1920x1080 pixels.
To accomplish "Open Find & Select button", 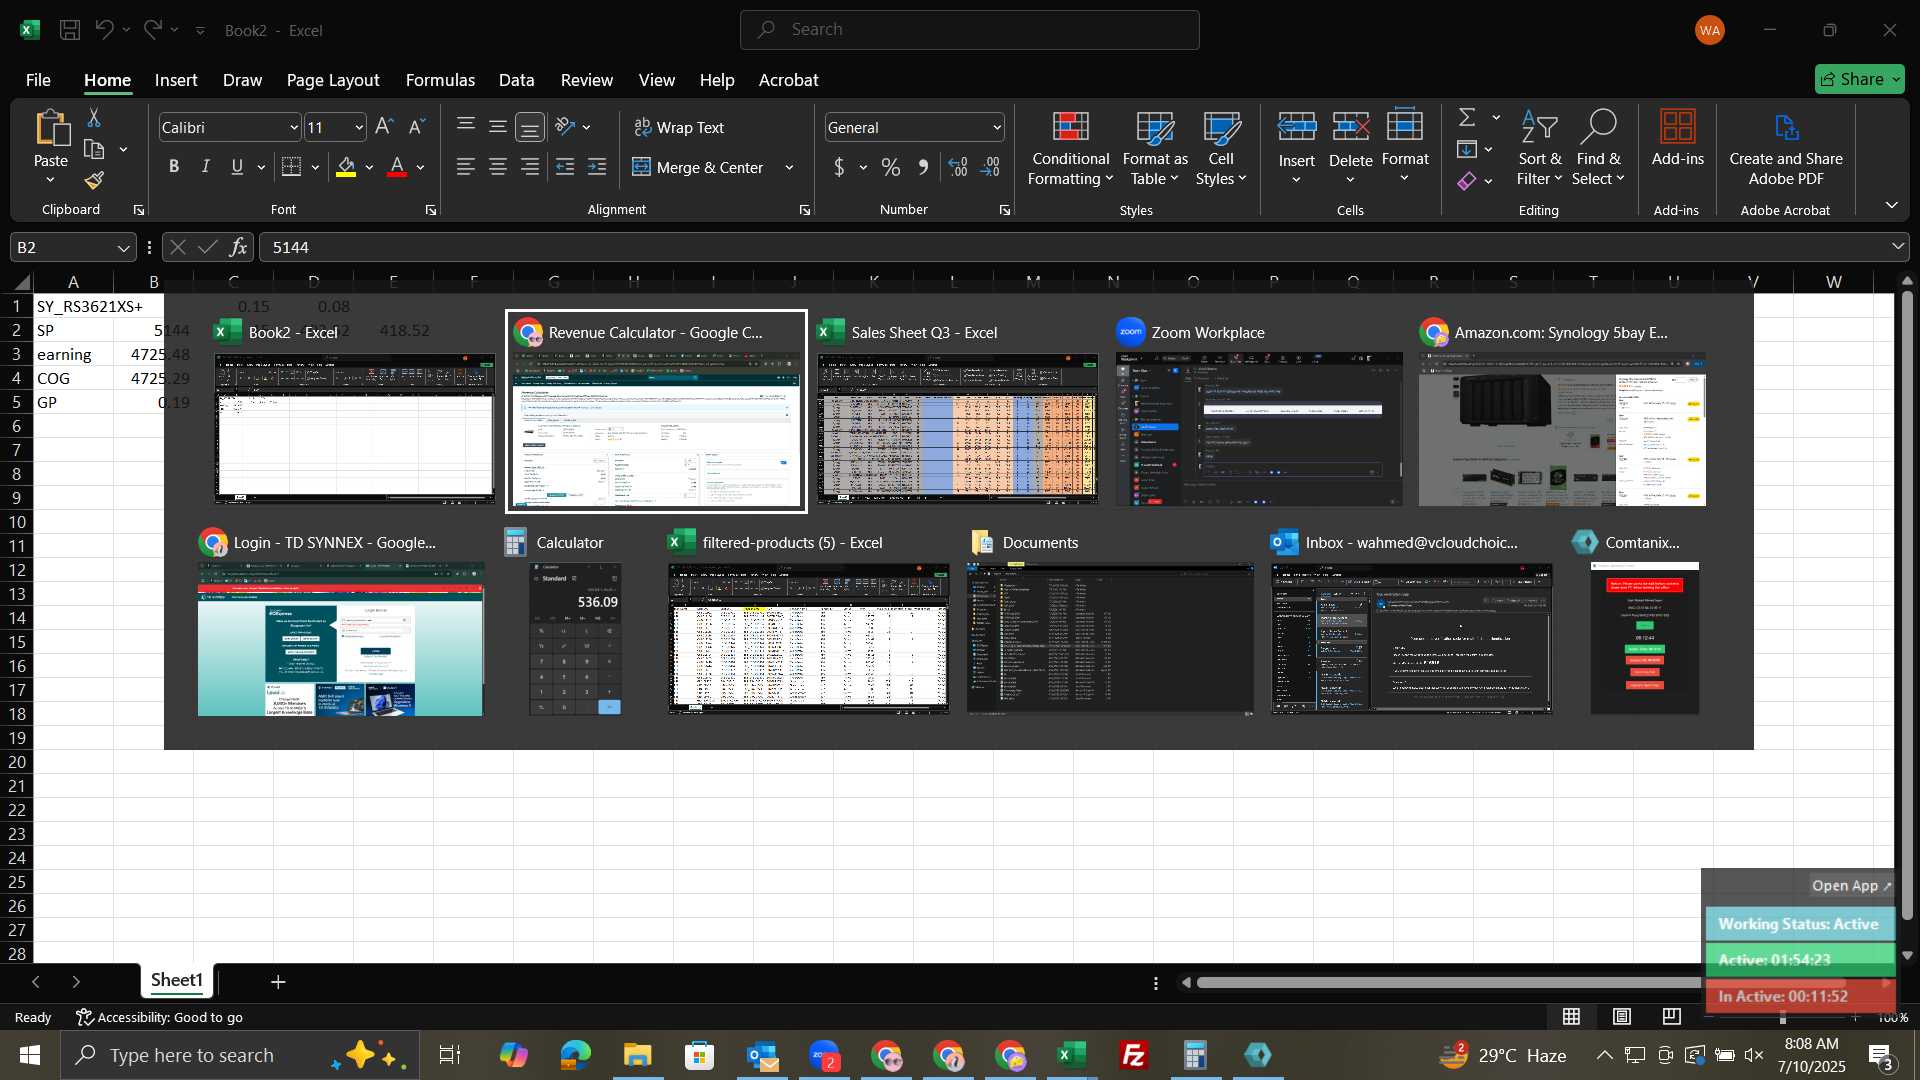I will click(x=1597, y=148).
